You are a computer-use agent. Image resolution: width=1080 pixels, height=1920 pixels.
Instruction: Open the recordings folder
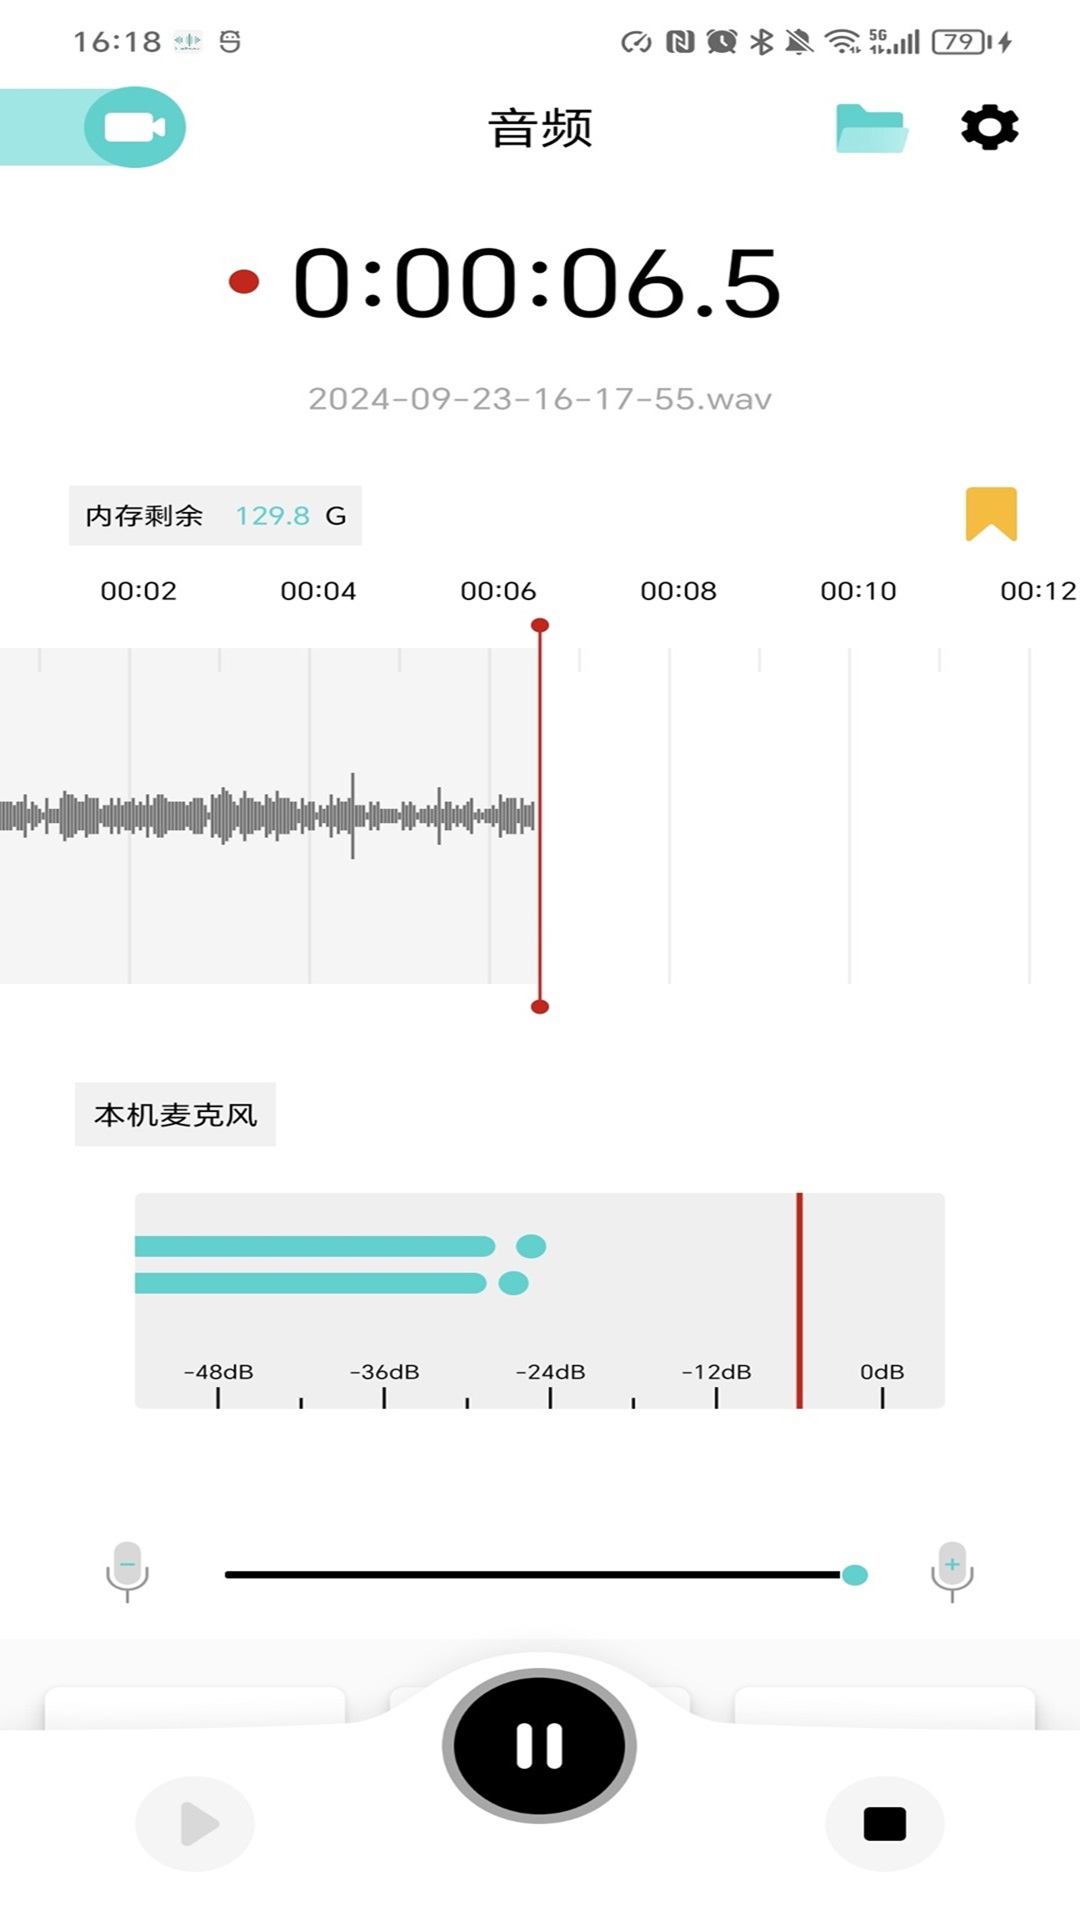click(871, 128)
